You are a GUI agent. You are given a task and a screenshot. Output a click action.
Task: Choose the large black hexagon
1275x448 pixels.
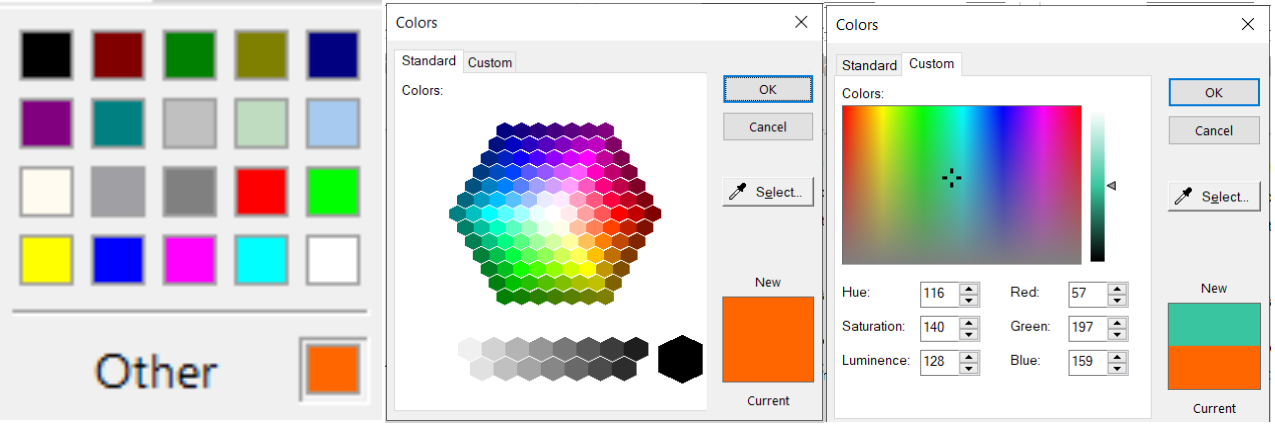[x=680, y=358]
